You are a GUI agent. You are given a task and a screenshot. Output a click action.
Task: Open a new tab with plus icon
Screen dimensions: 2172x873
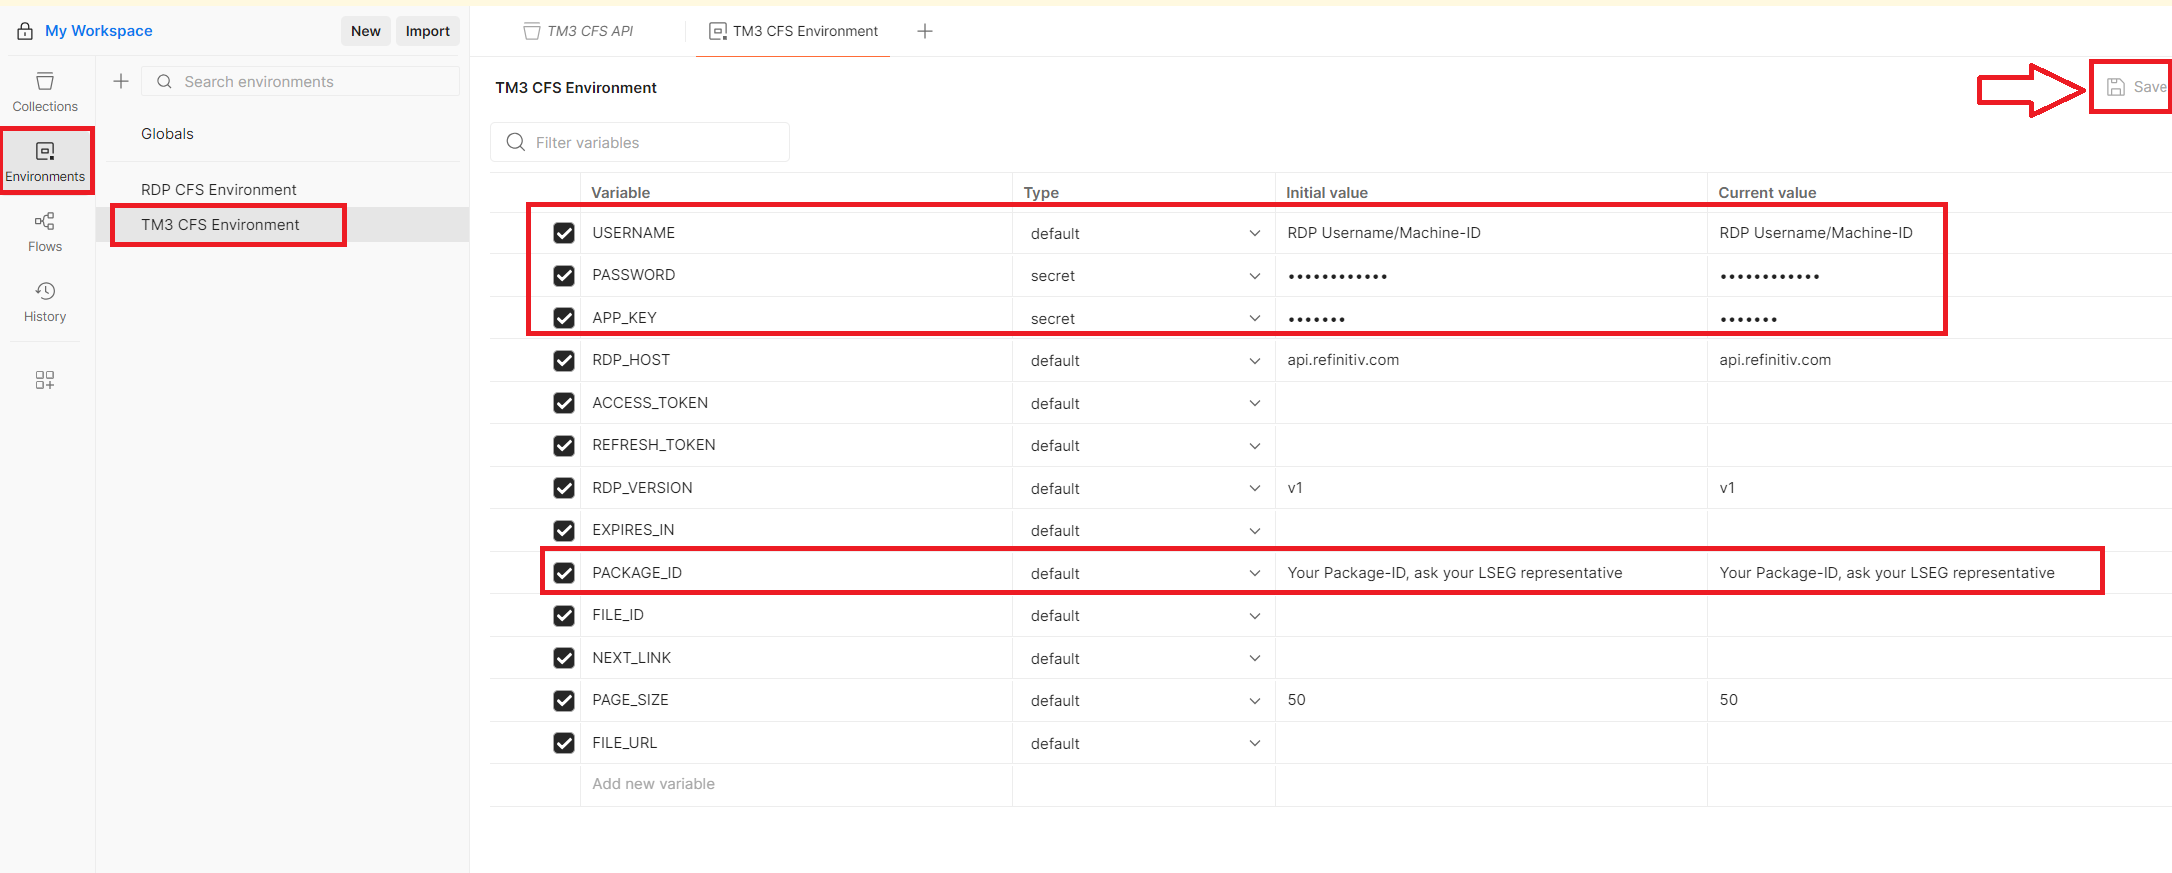925,31
